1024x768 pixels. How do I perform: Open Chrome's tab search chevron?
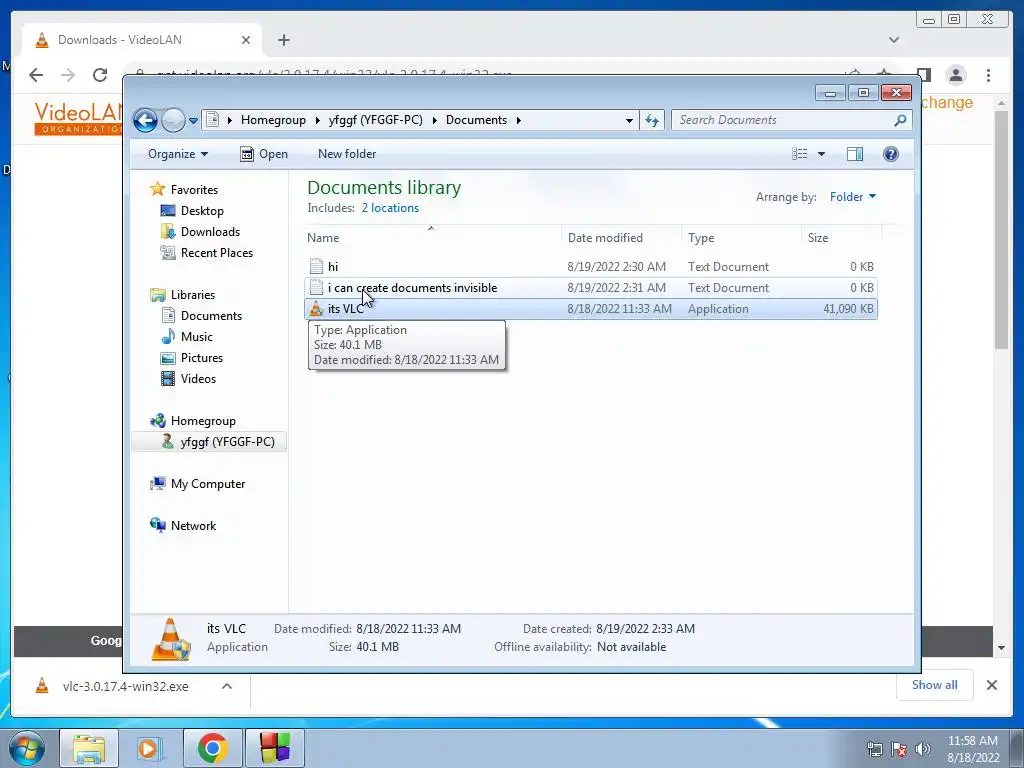[894, 40]
